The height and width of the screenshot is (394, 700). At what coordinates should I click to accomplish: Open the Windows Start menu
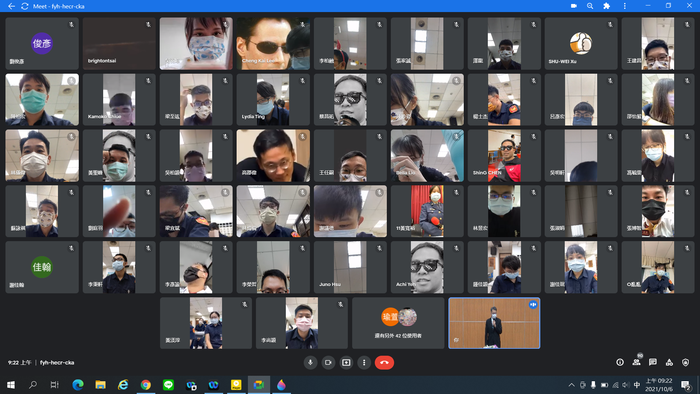[11, 385]
